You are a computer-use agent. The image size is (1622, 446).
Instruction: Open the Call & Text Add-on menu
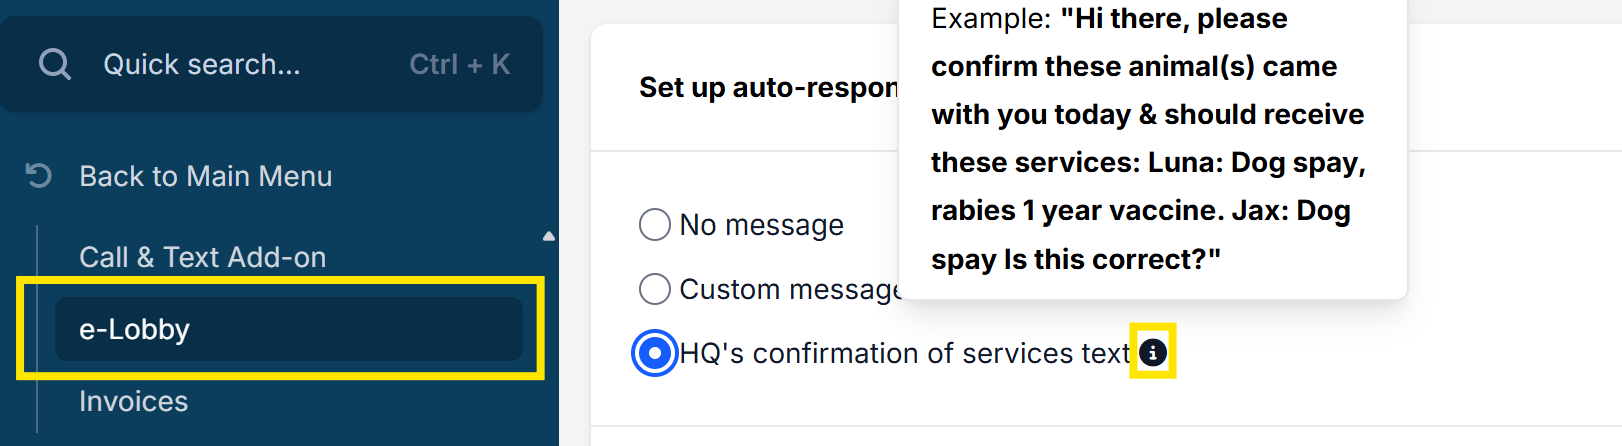(x=202, y=257)
